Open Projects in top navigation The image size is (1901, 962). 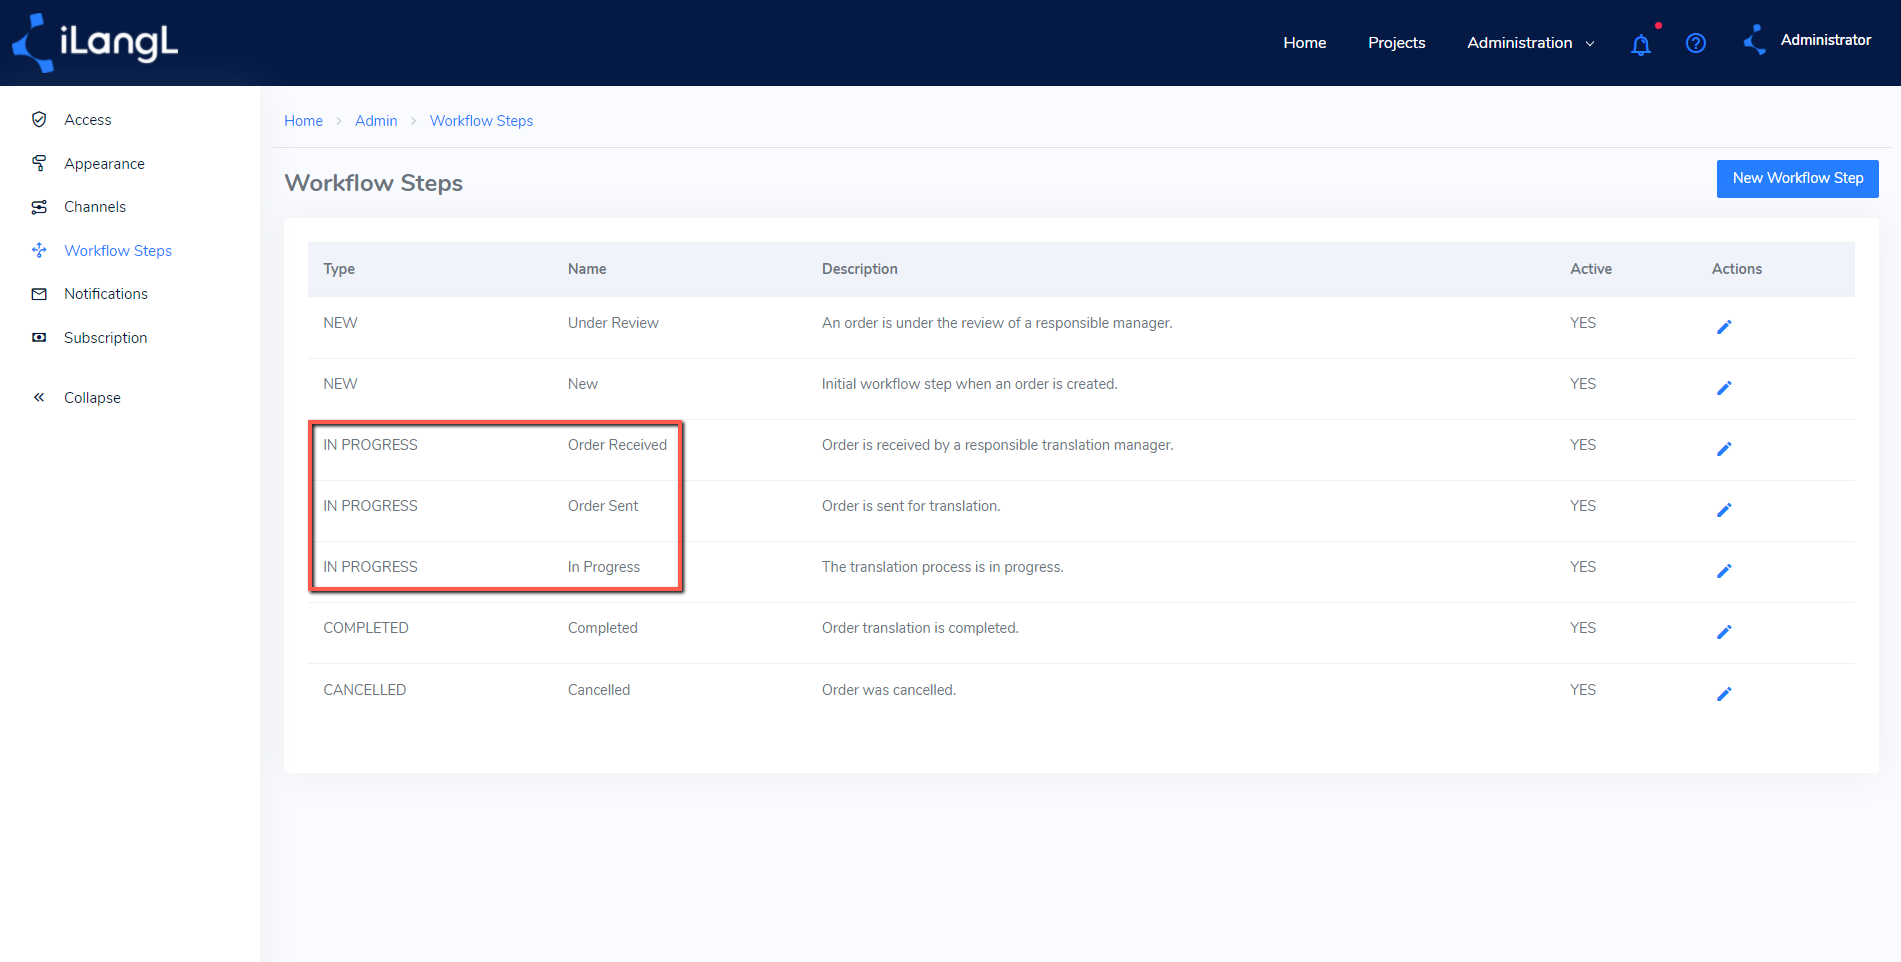click(1396, 43)
